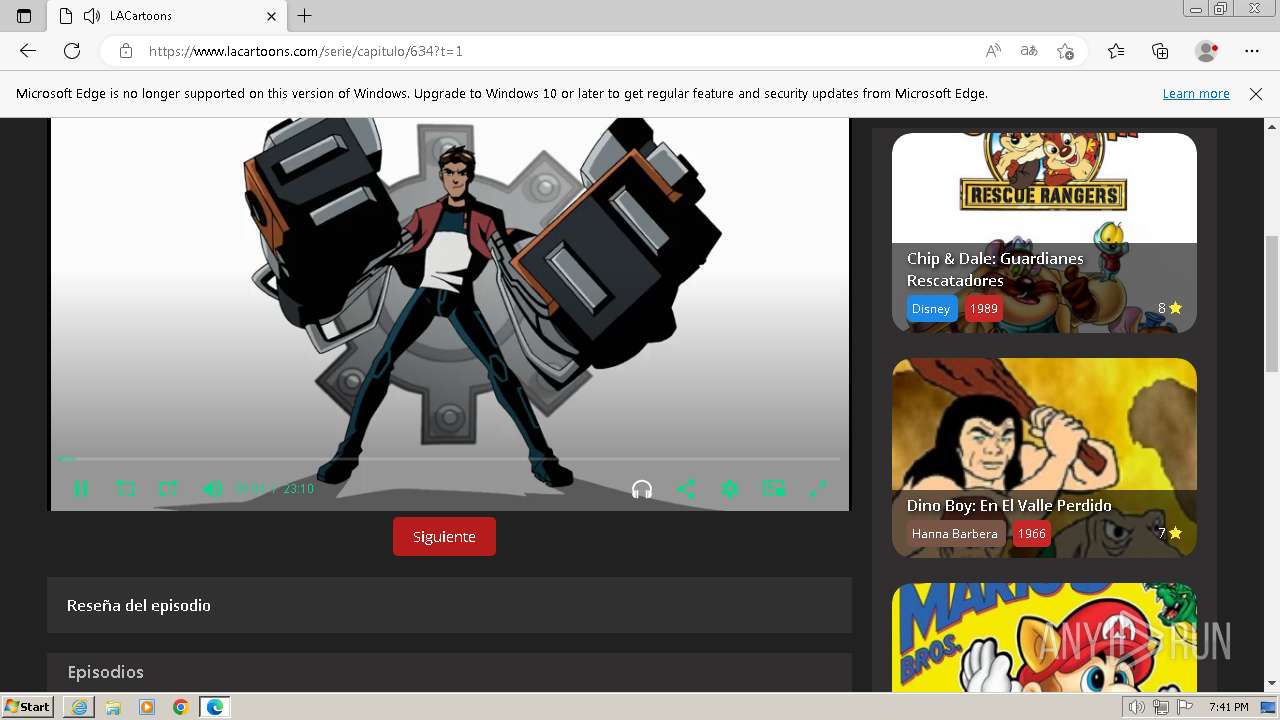
Task: Refresh the page
Action: (x=72, y=51)
